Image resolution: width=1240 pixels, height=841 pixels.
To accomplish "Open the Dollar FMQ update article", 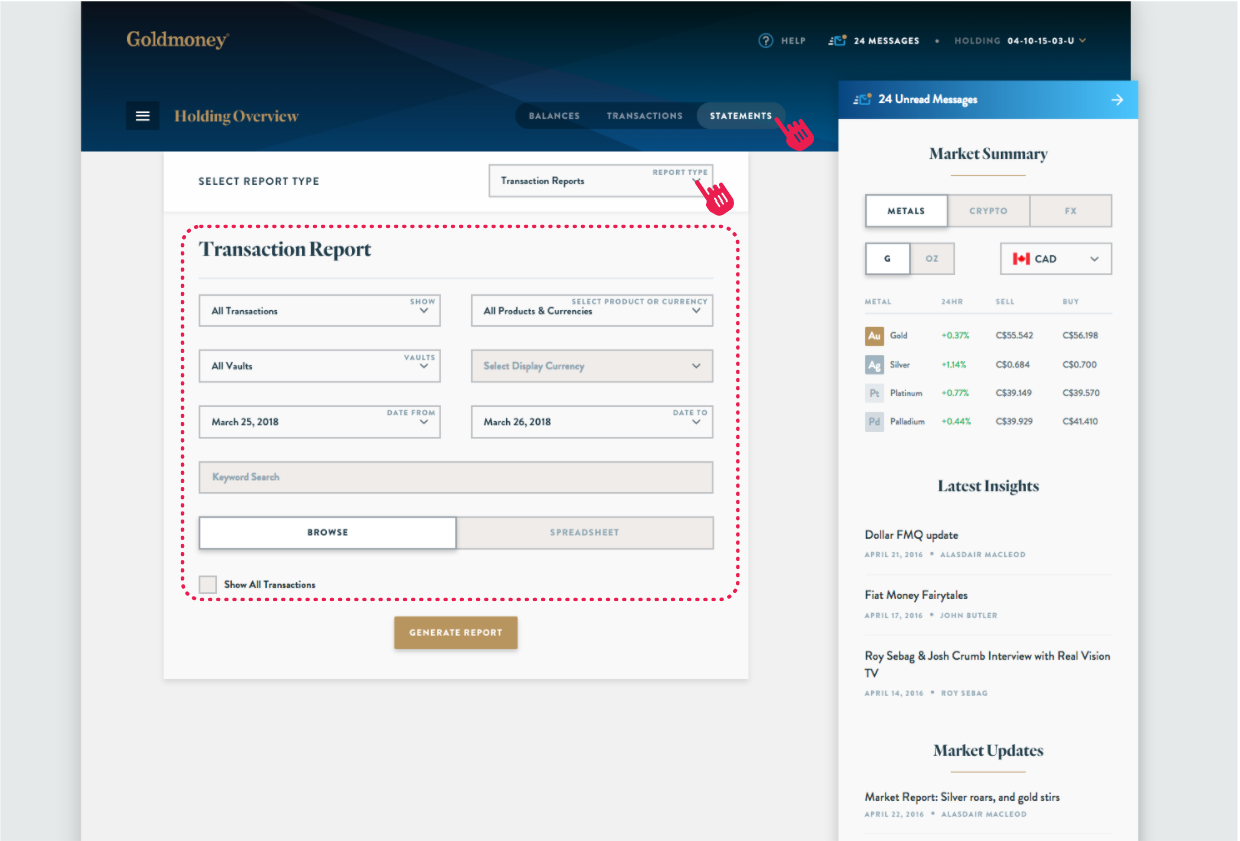I will [911, 535].
